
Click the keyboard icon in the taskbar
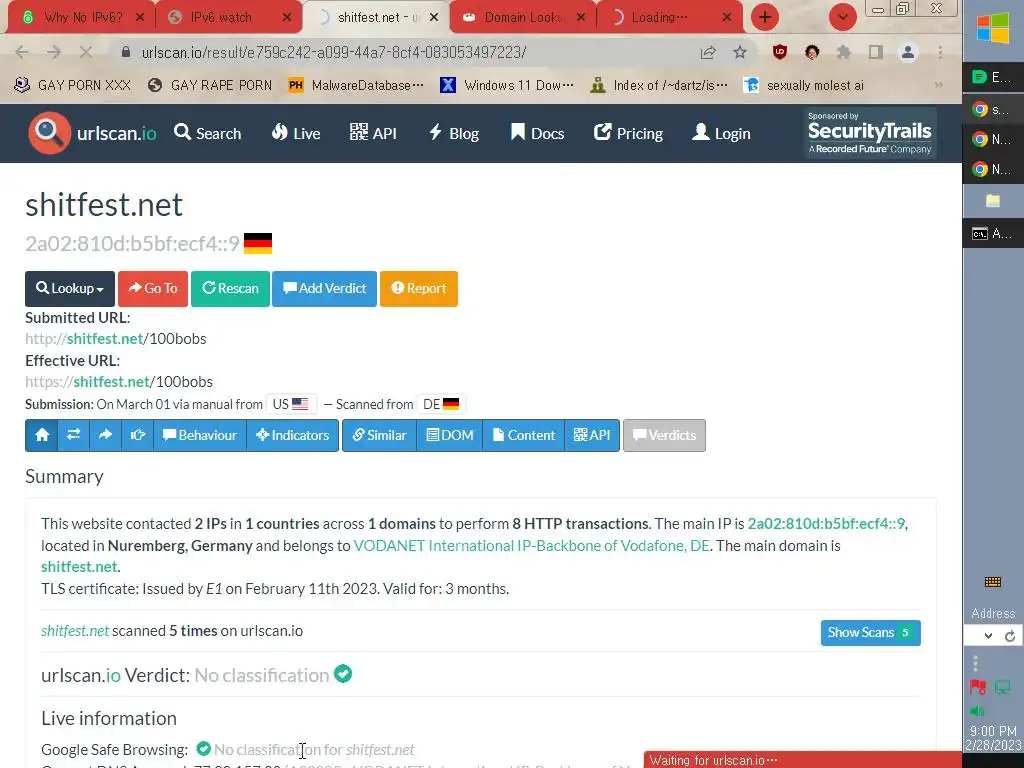[993, 582]
